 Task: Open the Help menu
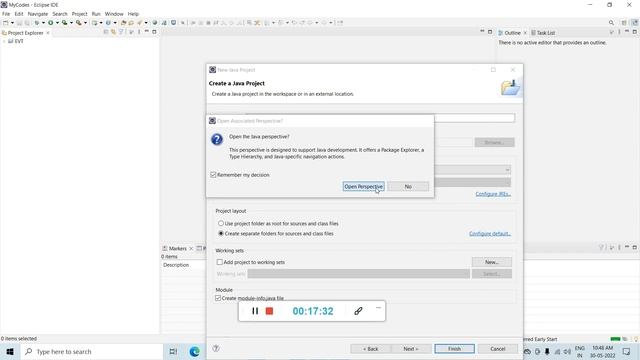pos(133,14)
